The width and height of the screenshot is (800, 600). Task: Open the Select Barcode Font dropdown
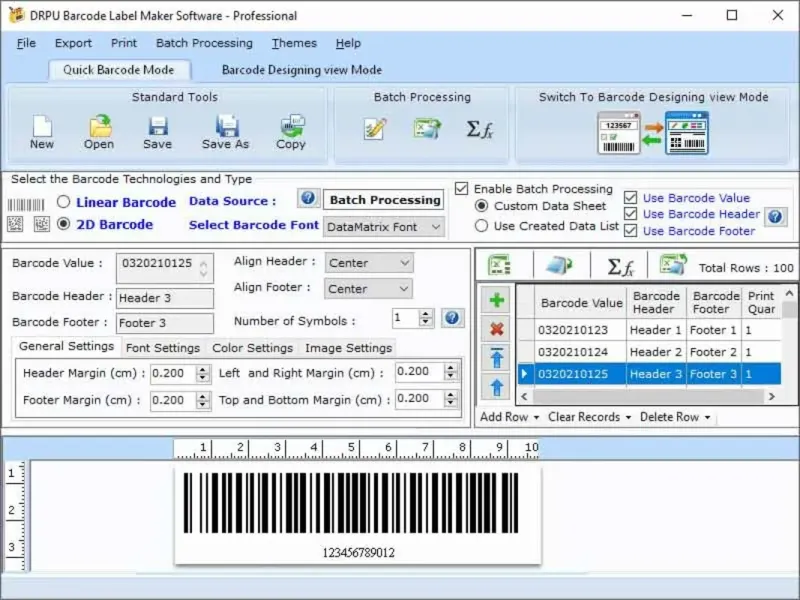tap(384, 227)
